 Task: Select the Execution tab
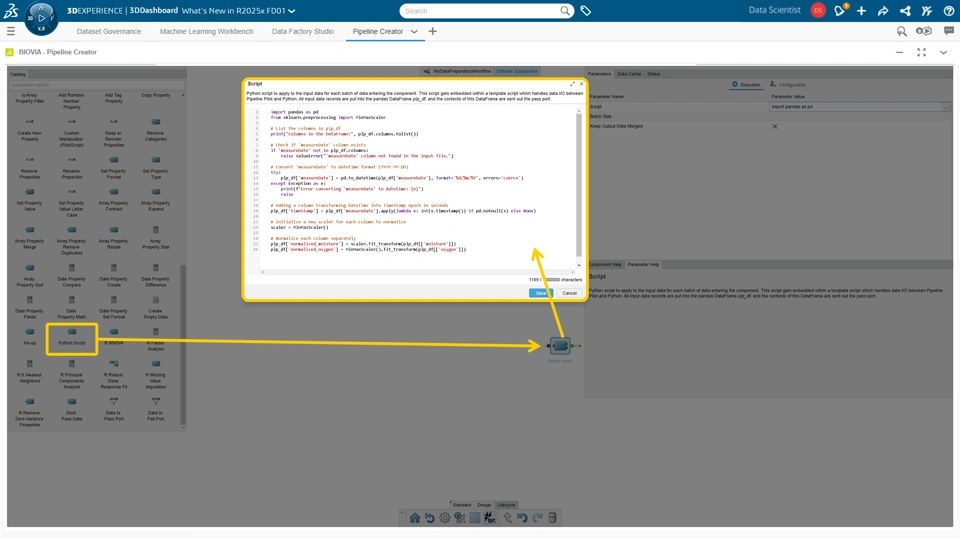(x=746, y=85)
